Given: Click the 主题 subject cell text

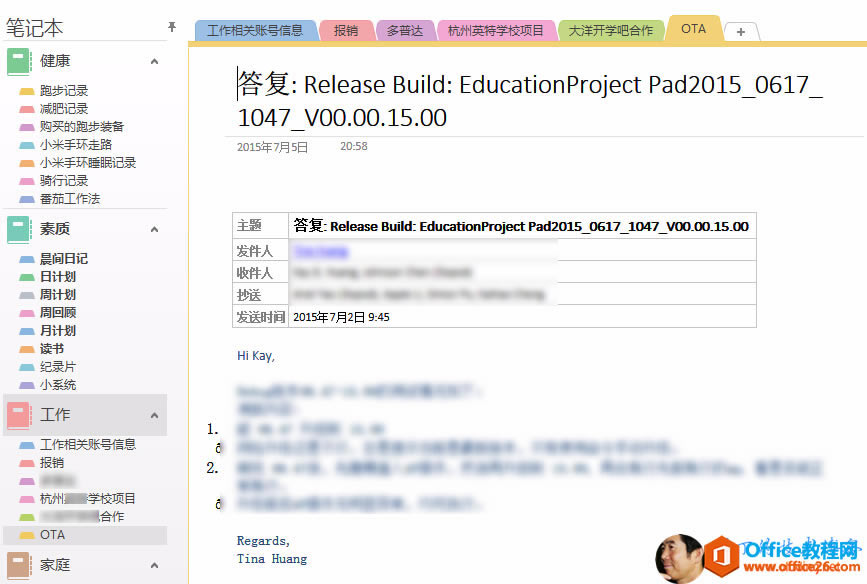Looking at the screenshot, I should (x=521, y=226).
